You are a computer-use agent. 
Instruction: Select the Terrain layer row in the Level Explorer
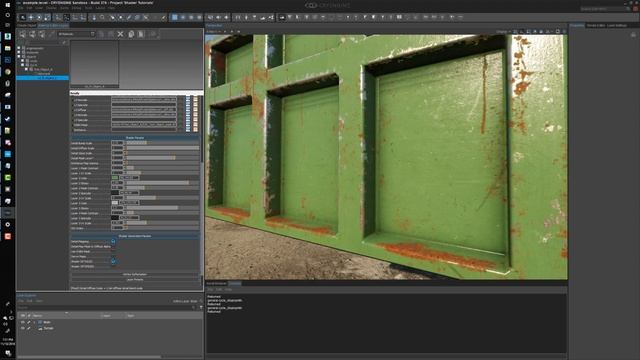(x=110, y=328)
